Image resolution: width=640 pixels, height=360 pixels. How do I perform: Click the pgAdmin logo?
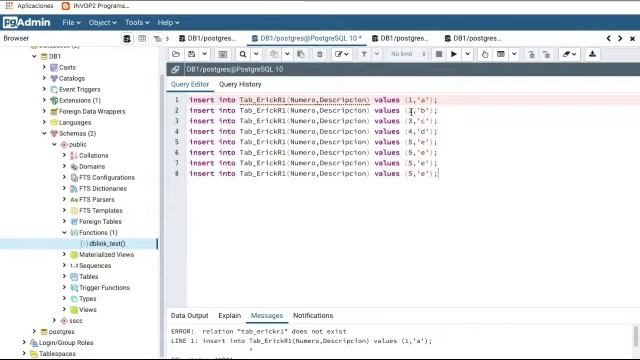click(27, 22)
